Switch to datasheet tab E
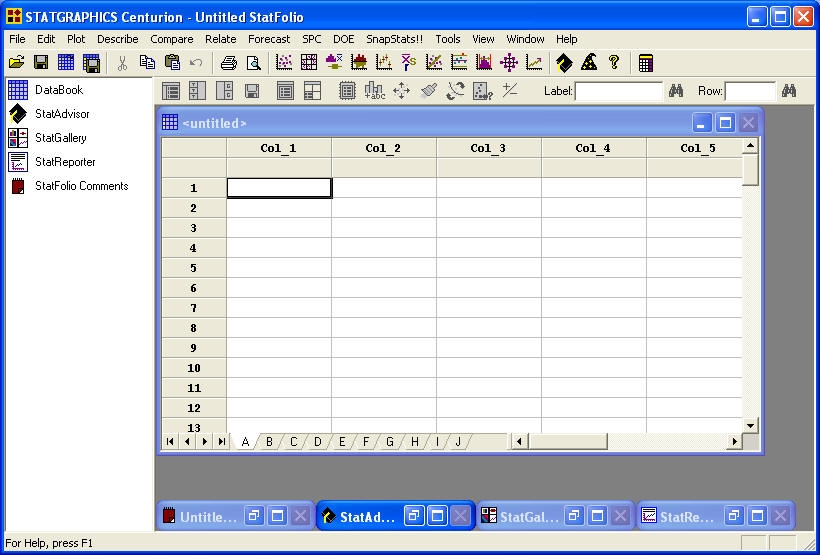820x555 pixels. point(342,442)
